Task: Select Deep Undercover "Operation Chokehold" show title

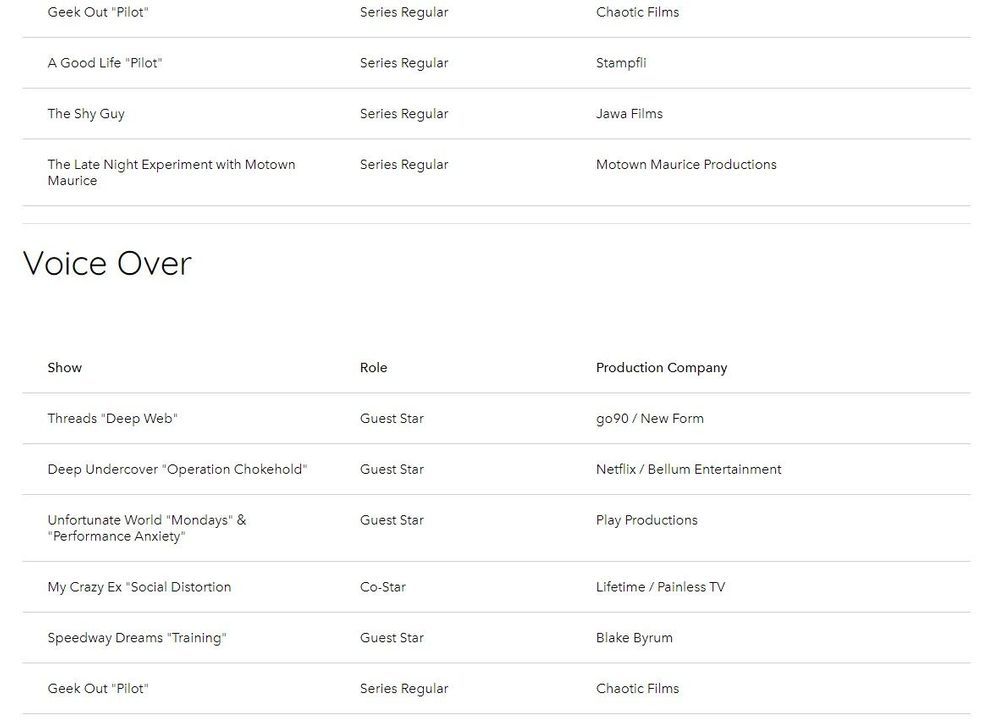Action: pos(177,470)
